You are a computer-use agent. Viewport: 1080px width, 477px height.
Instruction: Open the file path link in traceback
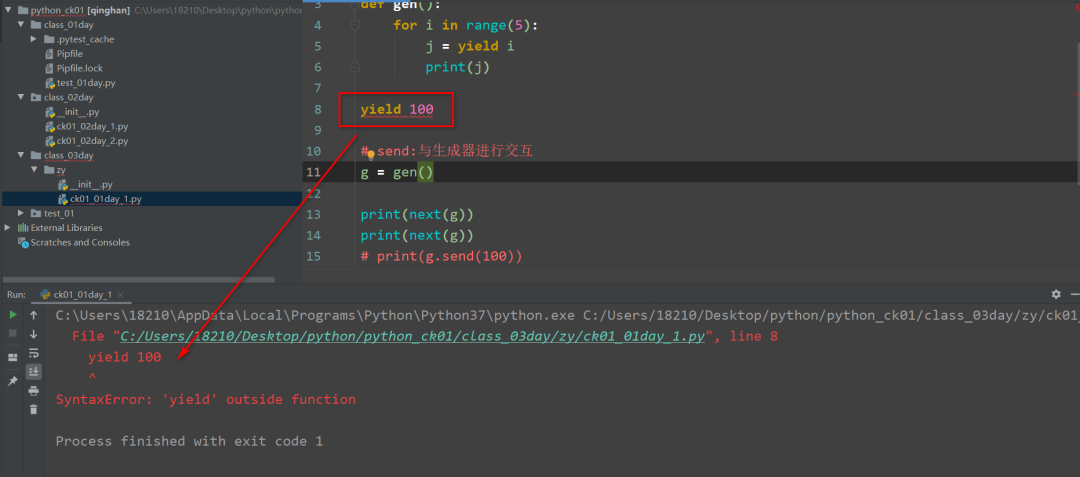414,337
